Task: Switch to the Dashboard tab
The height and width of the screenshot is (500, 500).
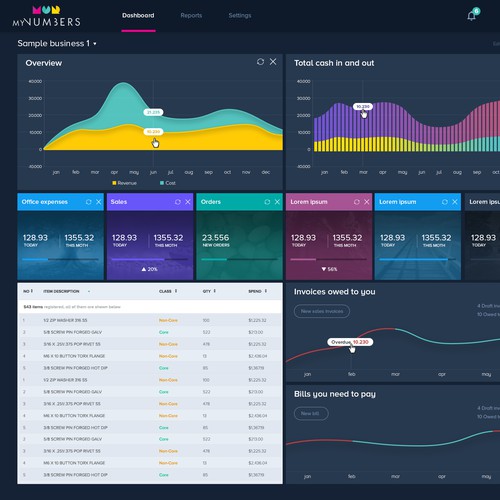Action: pyautogui.click(x=138, y=16)
